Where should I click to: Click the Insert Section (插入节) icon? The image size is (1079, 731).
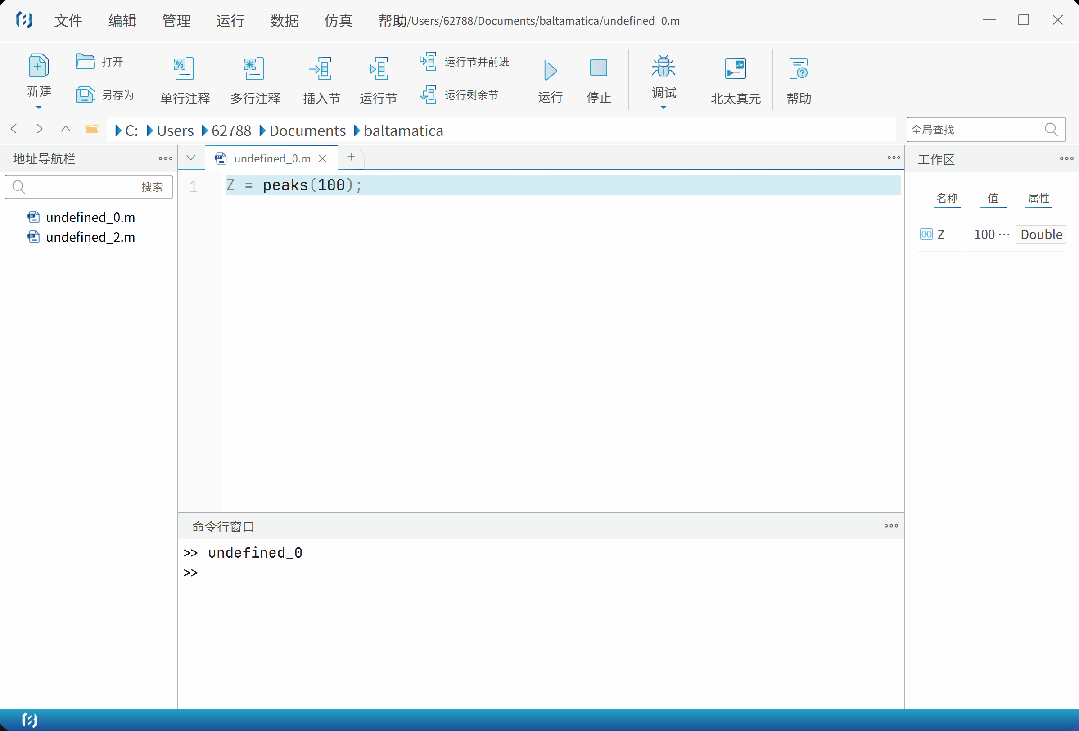(x=321, y=69)
